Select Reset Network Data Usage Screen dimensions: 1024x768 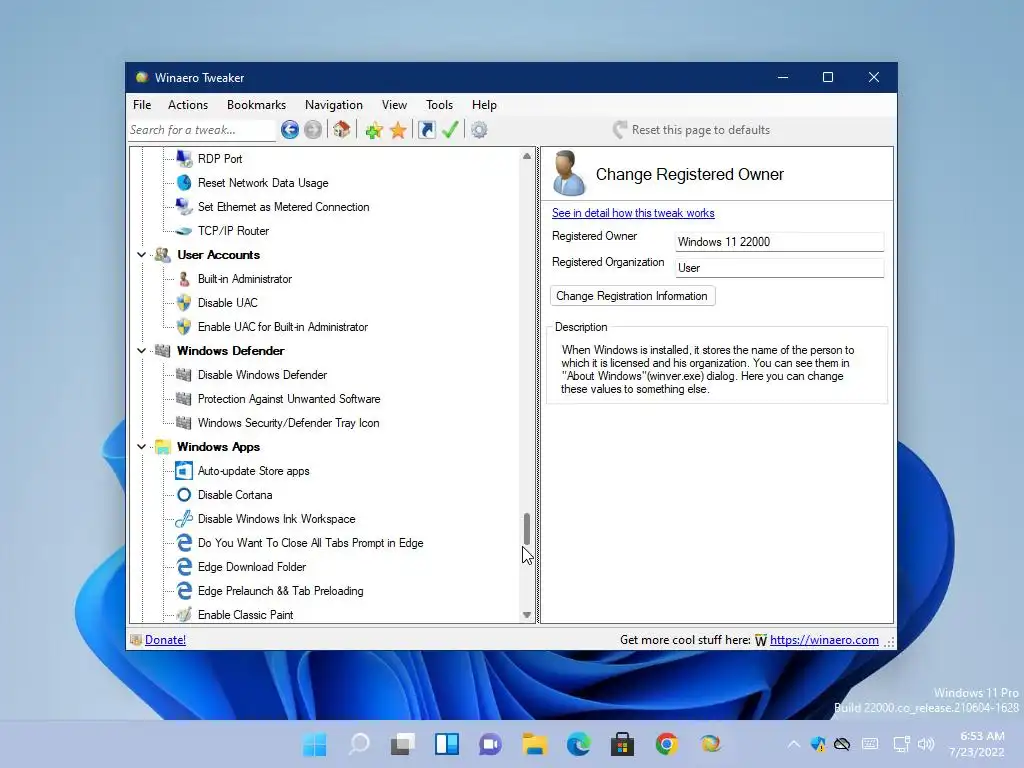(263, 183)
